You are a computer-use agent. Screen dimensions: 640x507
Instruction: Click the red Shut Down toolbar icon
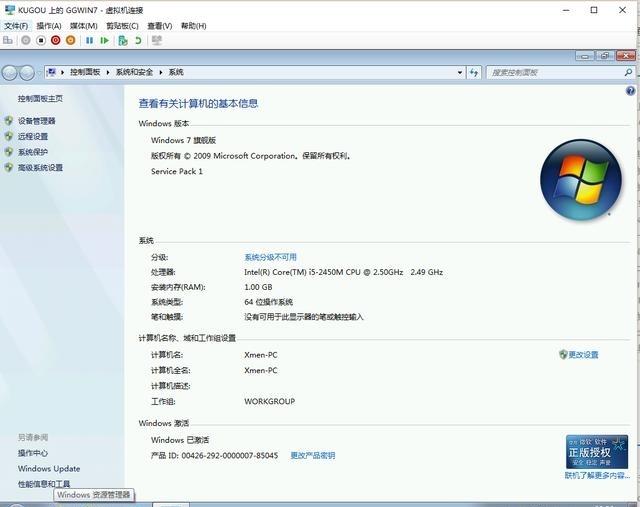coord(56,40)
